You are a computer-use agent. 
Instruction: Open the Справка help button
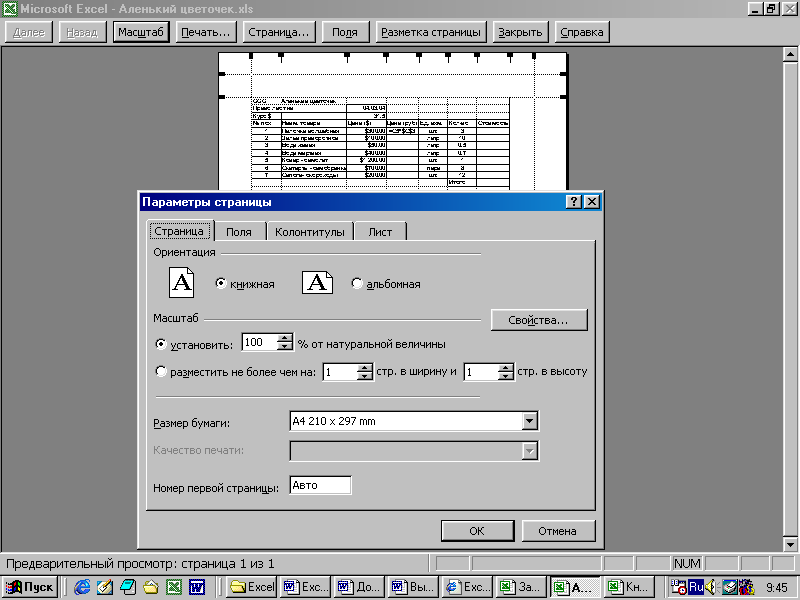click(582, 32)
